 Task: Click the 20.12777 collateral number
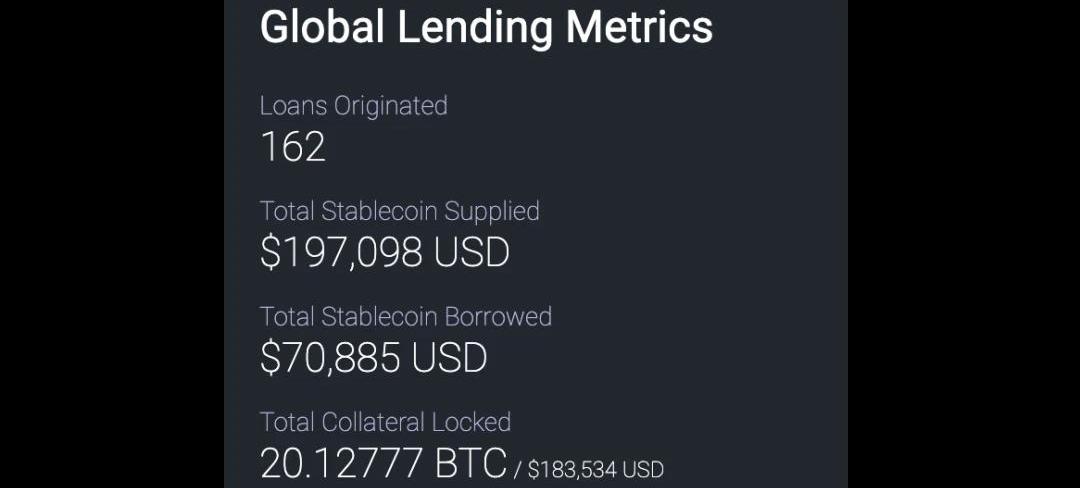[343, 464]
